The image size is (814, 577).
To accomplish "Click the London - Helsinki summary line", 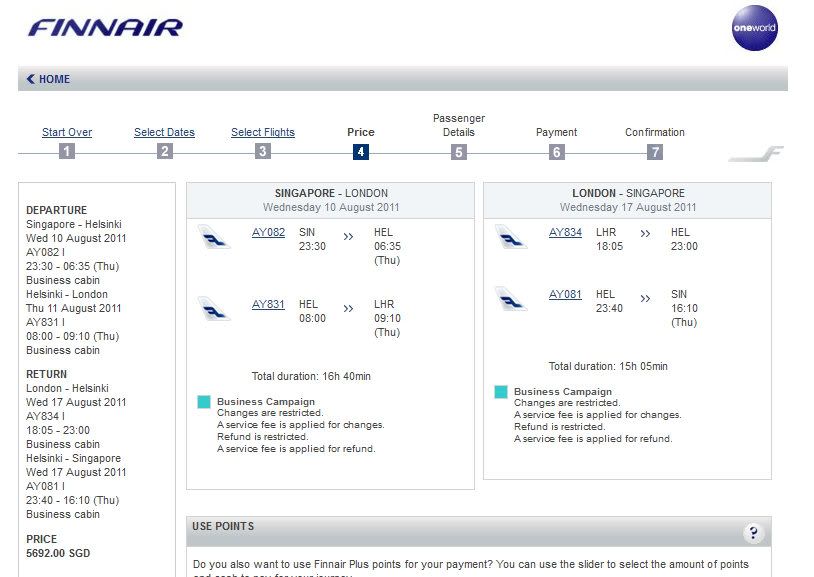I will coord(67,388).
